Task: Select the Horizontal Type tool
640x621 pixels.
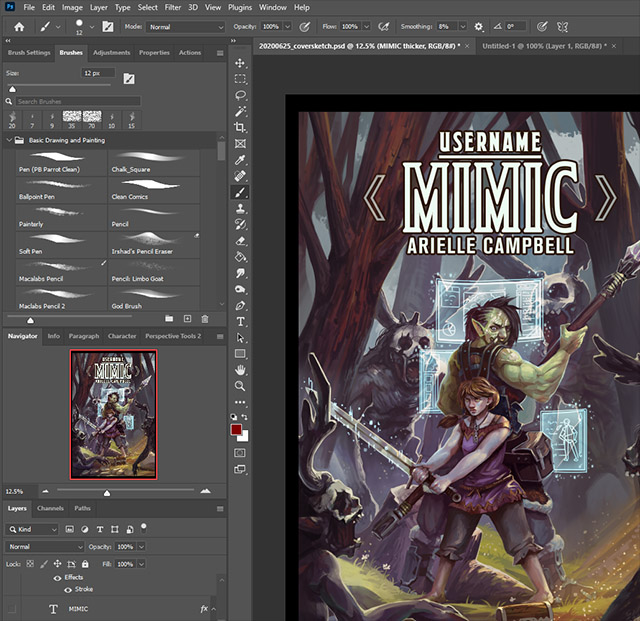Action: tap(240, 321)
